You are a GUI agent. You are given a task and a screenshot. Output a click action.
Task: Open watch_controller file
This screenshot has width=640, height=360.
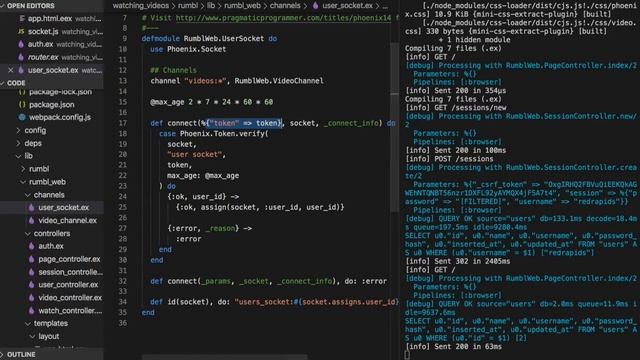pos(70,311)
